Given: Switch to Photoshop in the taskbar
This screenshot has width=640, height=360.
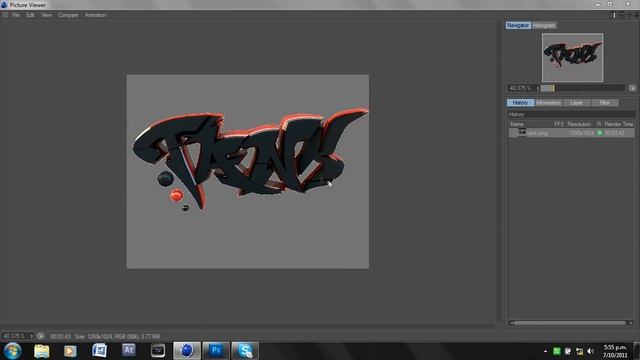Looking at the screenshot, I should [x=216, y=351].
